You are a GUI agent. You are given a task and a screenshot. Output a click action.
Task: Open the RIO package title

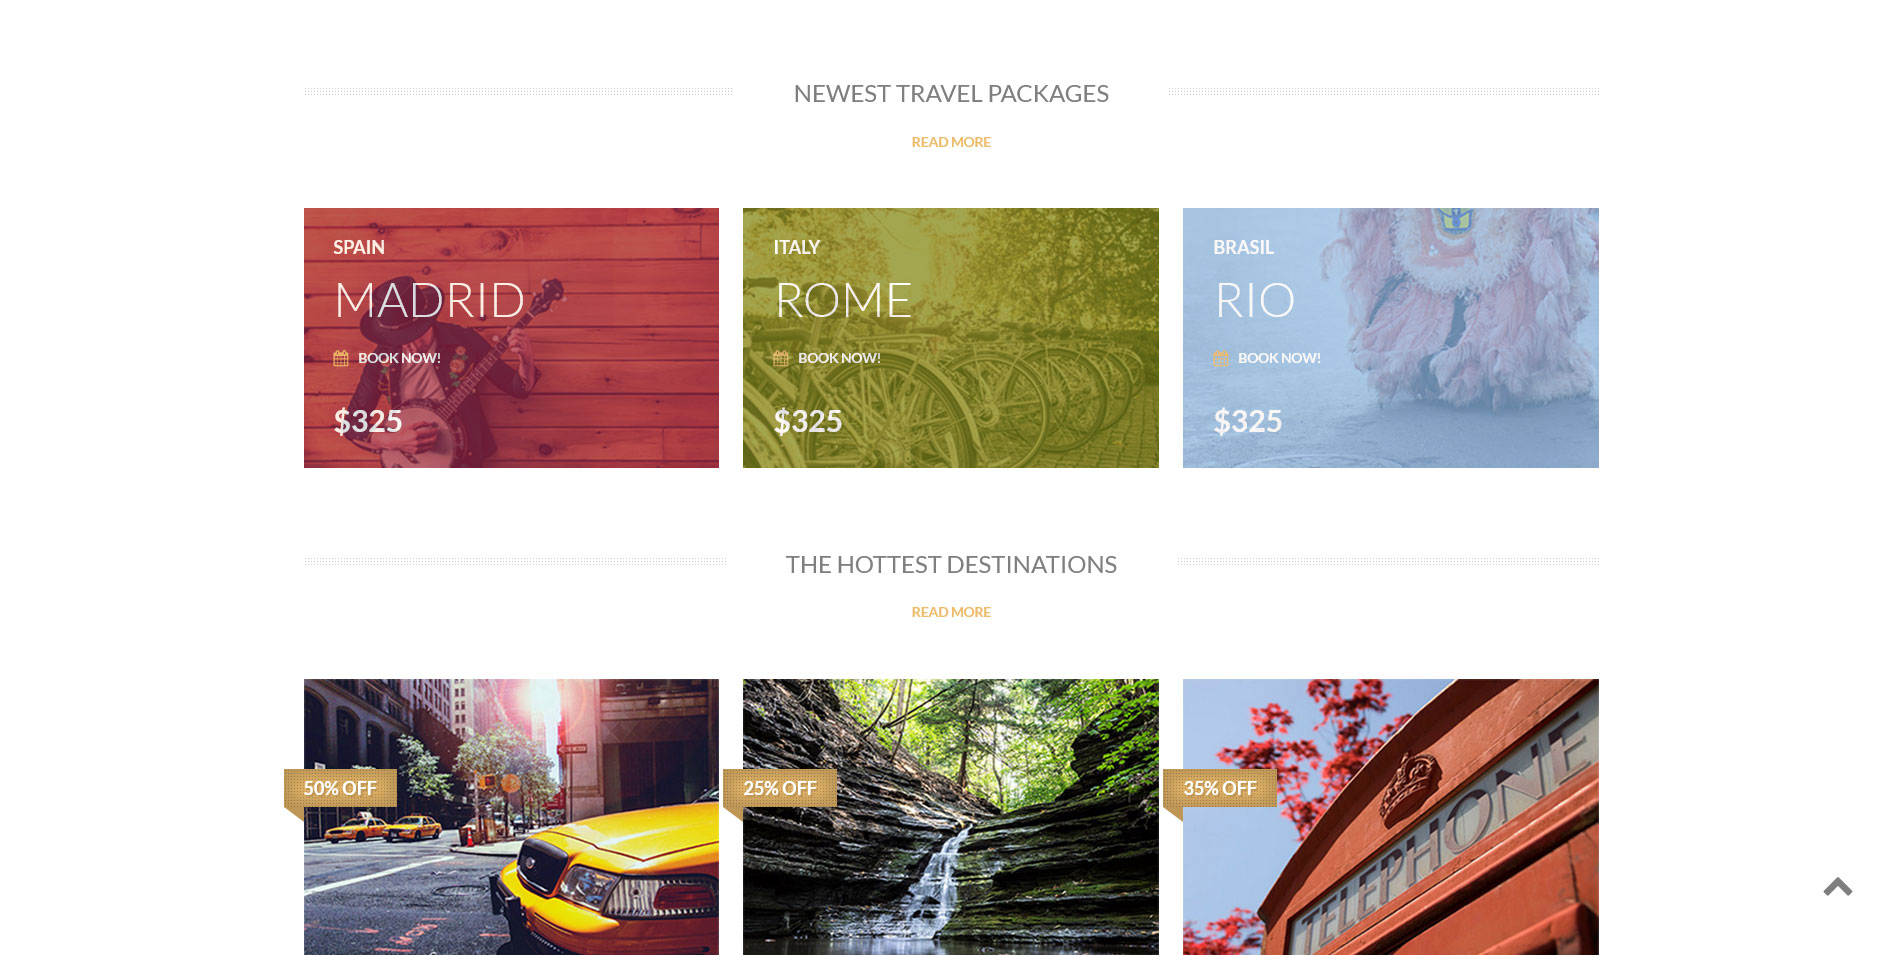point(1254,300)
